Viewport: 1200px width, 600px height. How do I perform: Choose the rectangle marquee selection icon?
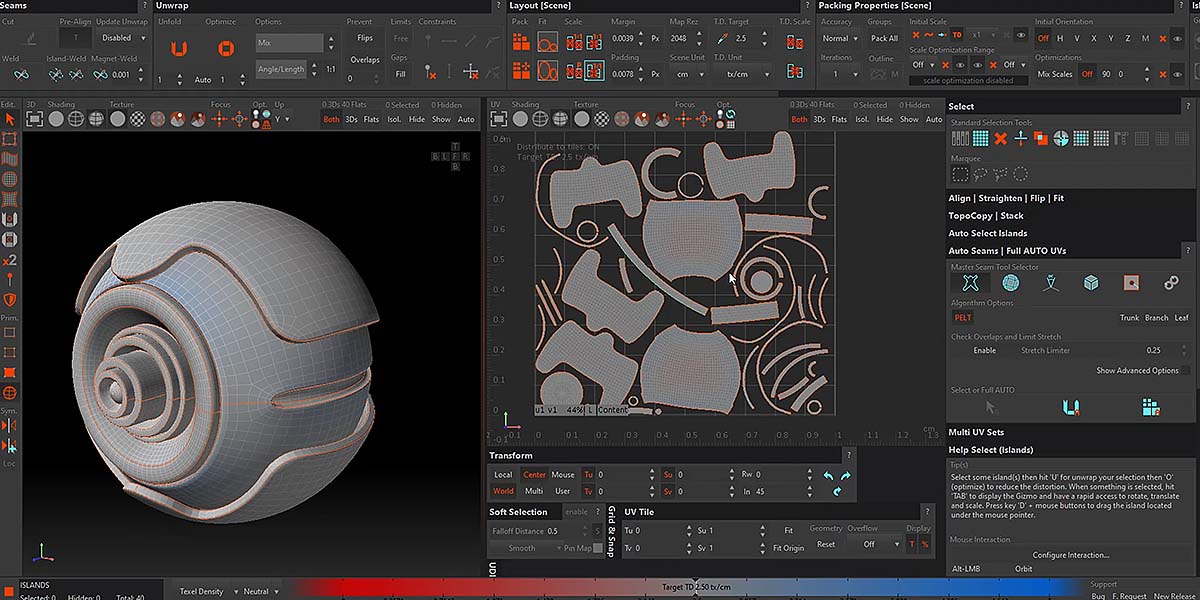click(x=960, y=174)
